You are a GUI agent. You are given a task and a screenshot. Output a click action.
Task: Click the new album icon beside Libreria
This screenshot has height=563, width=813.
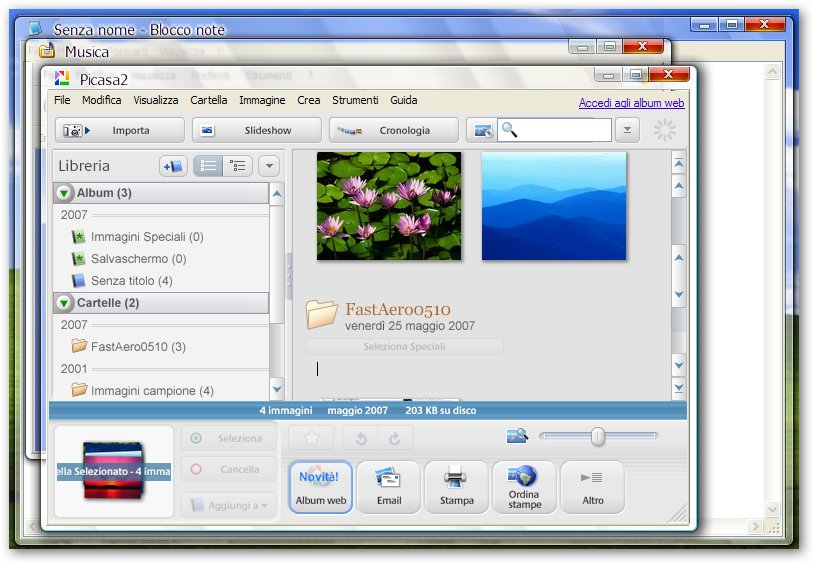click(x=173, y=166)
